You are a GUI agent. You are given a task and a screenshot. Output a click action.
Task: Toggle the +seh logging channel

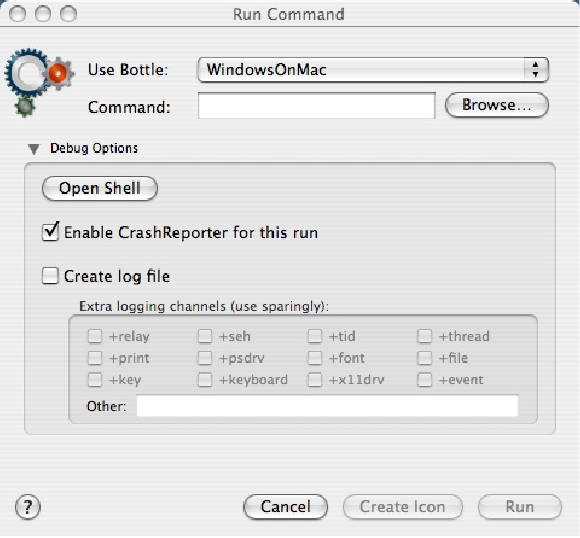tap(205, 336)
